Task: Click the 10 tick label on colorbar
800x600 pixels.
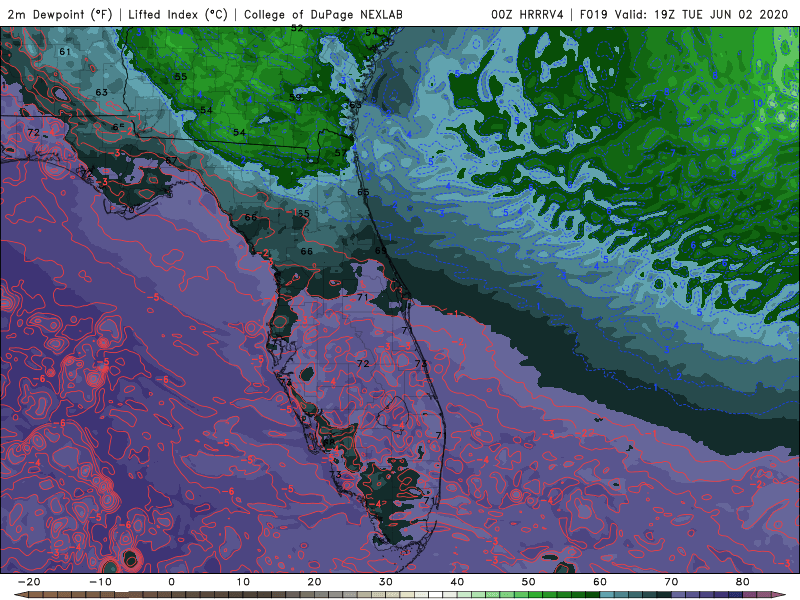Action: 243,582
